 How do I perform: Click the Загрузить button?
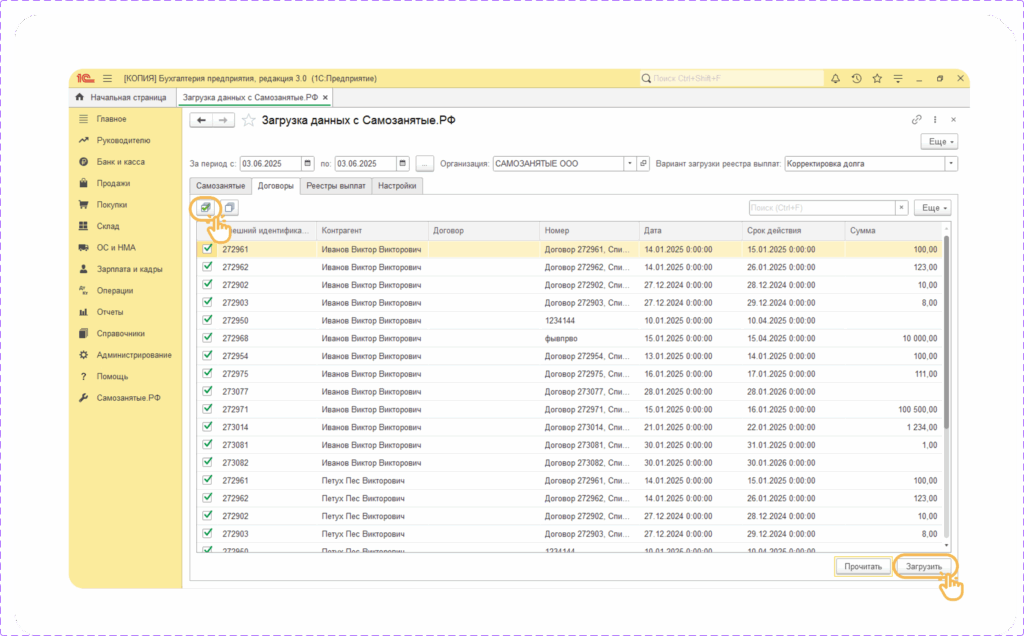pyautogui.click(x=924, y=566)
